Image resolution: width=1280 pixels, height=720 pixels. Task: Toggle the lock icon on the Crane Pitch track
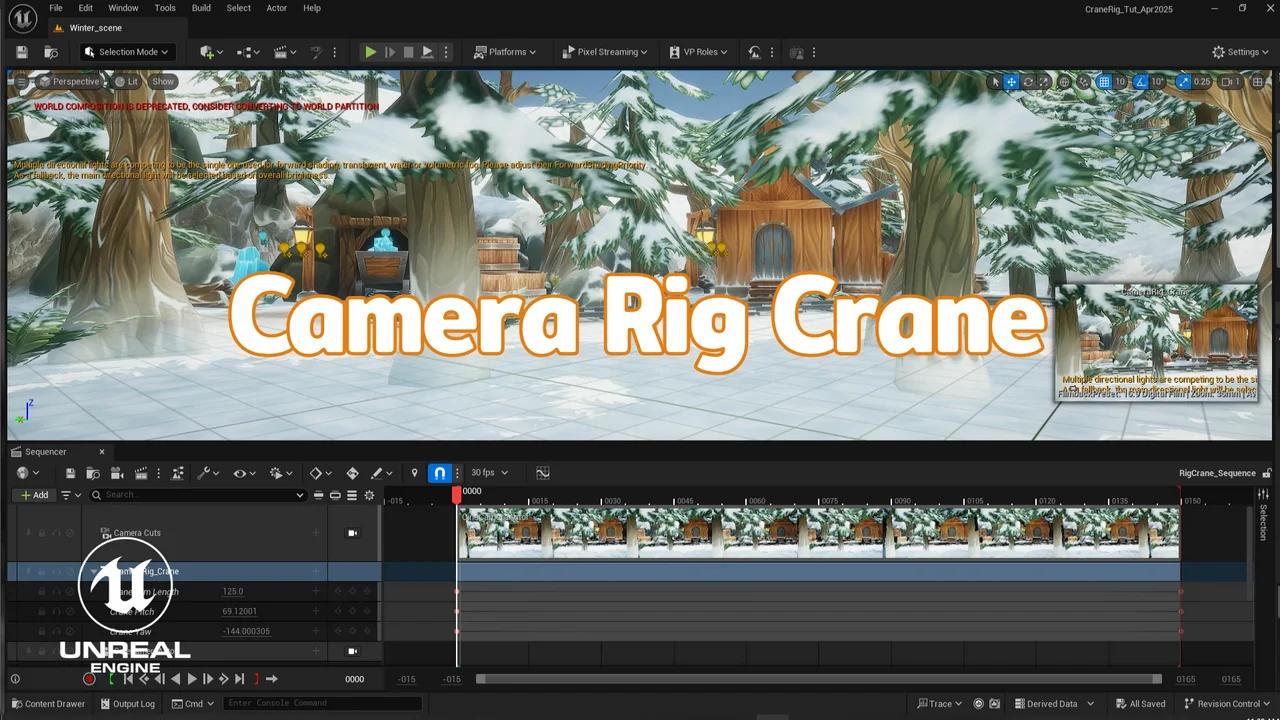pyautogui.click(x=41, y=611)
